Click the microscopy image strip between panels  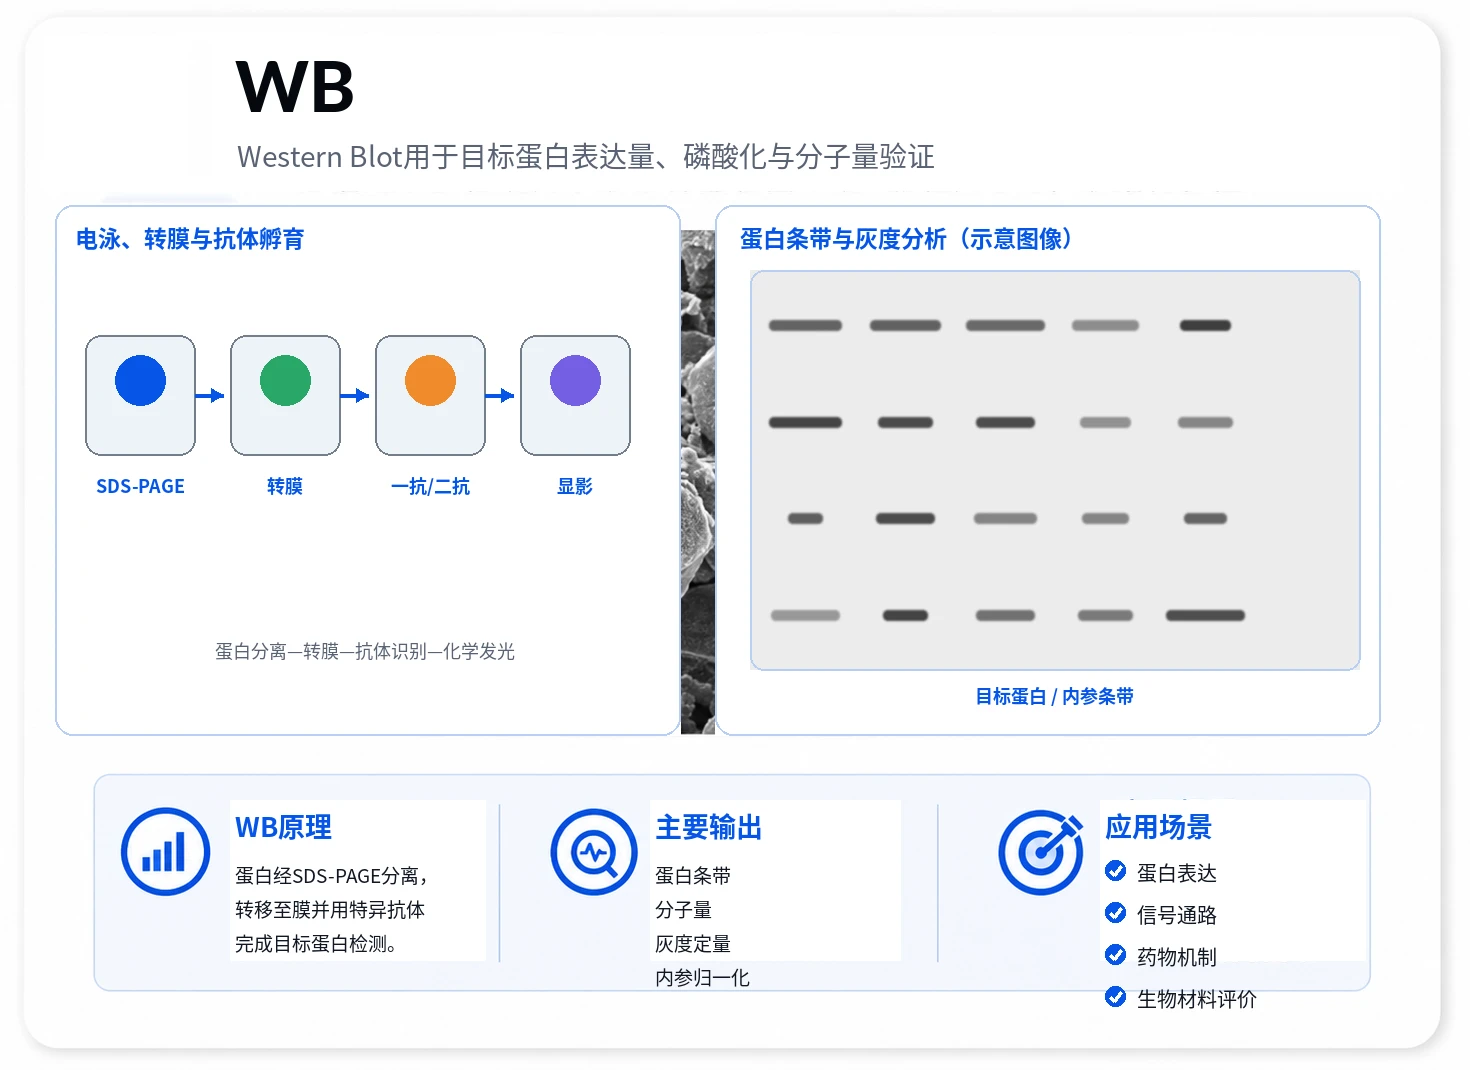698,482
